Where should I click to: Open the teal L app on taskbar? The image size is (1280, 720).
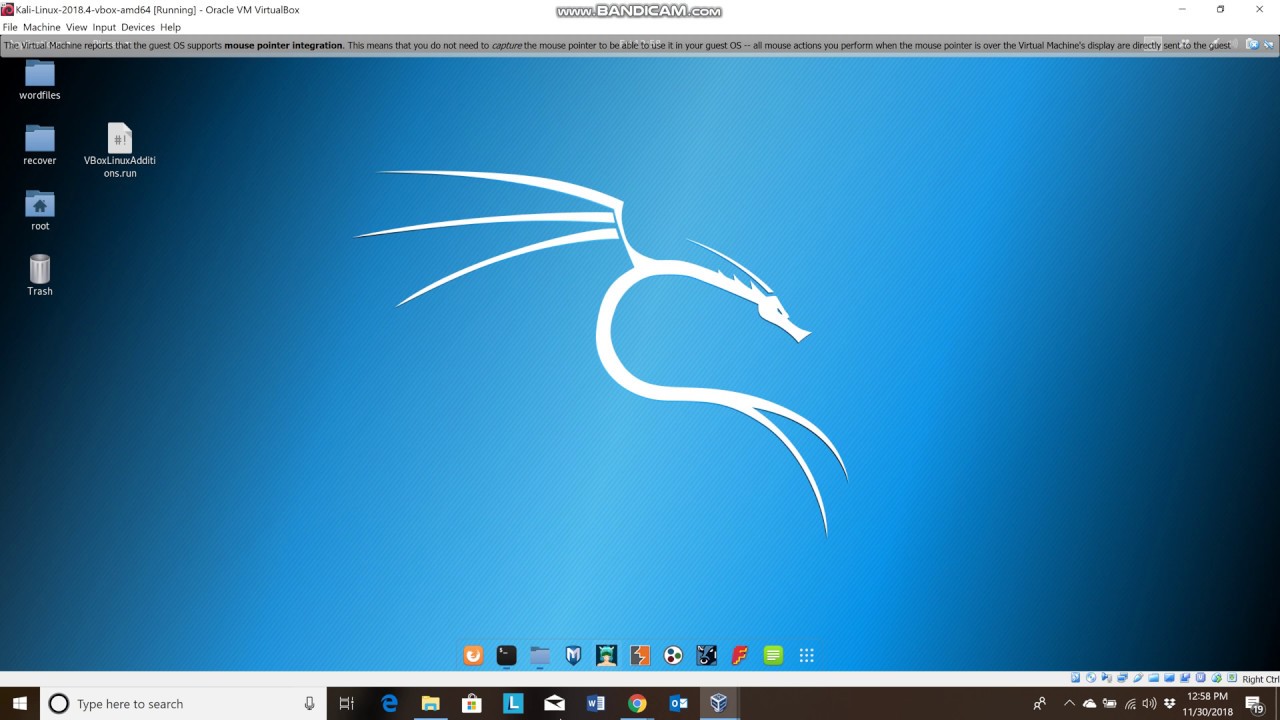(513, 704)
